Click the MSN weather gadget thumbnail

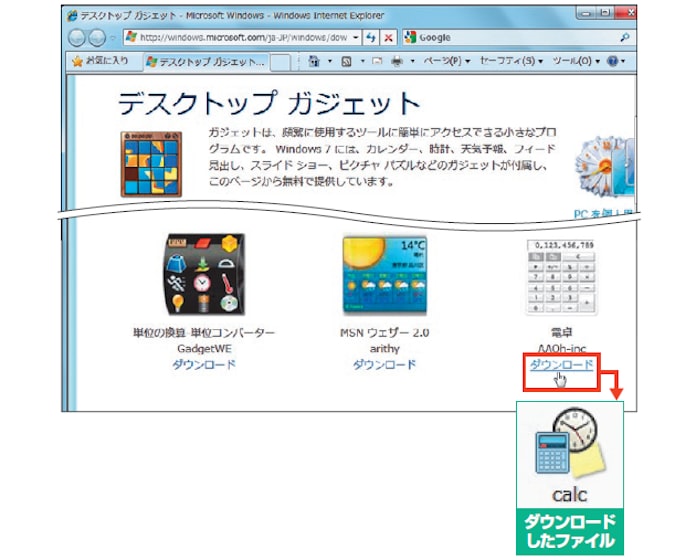click(385, 276)
